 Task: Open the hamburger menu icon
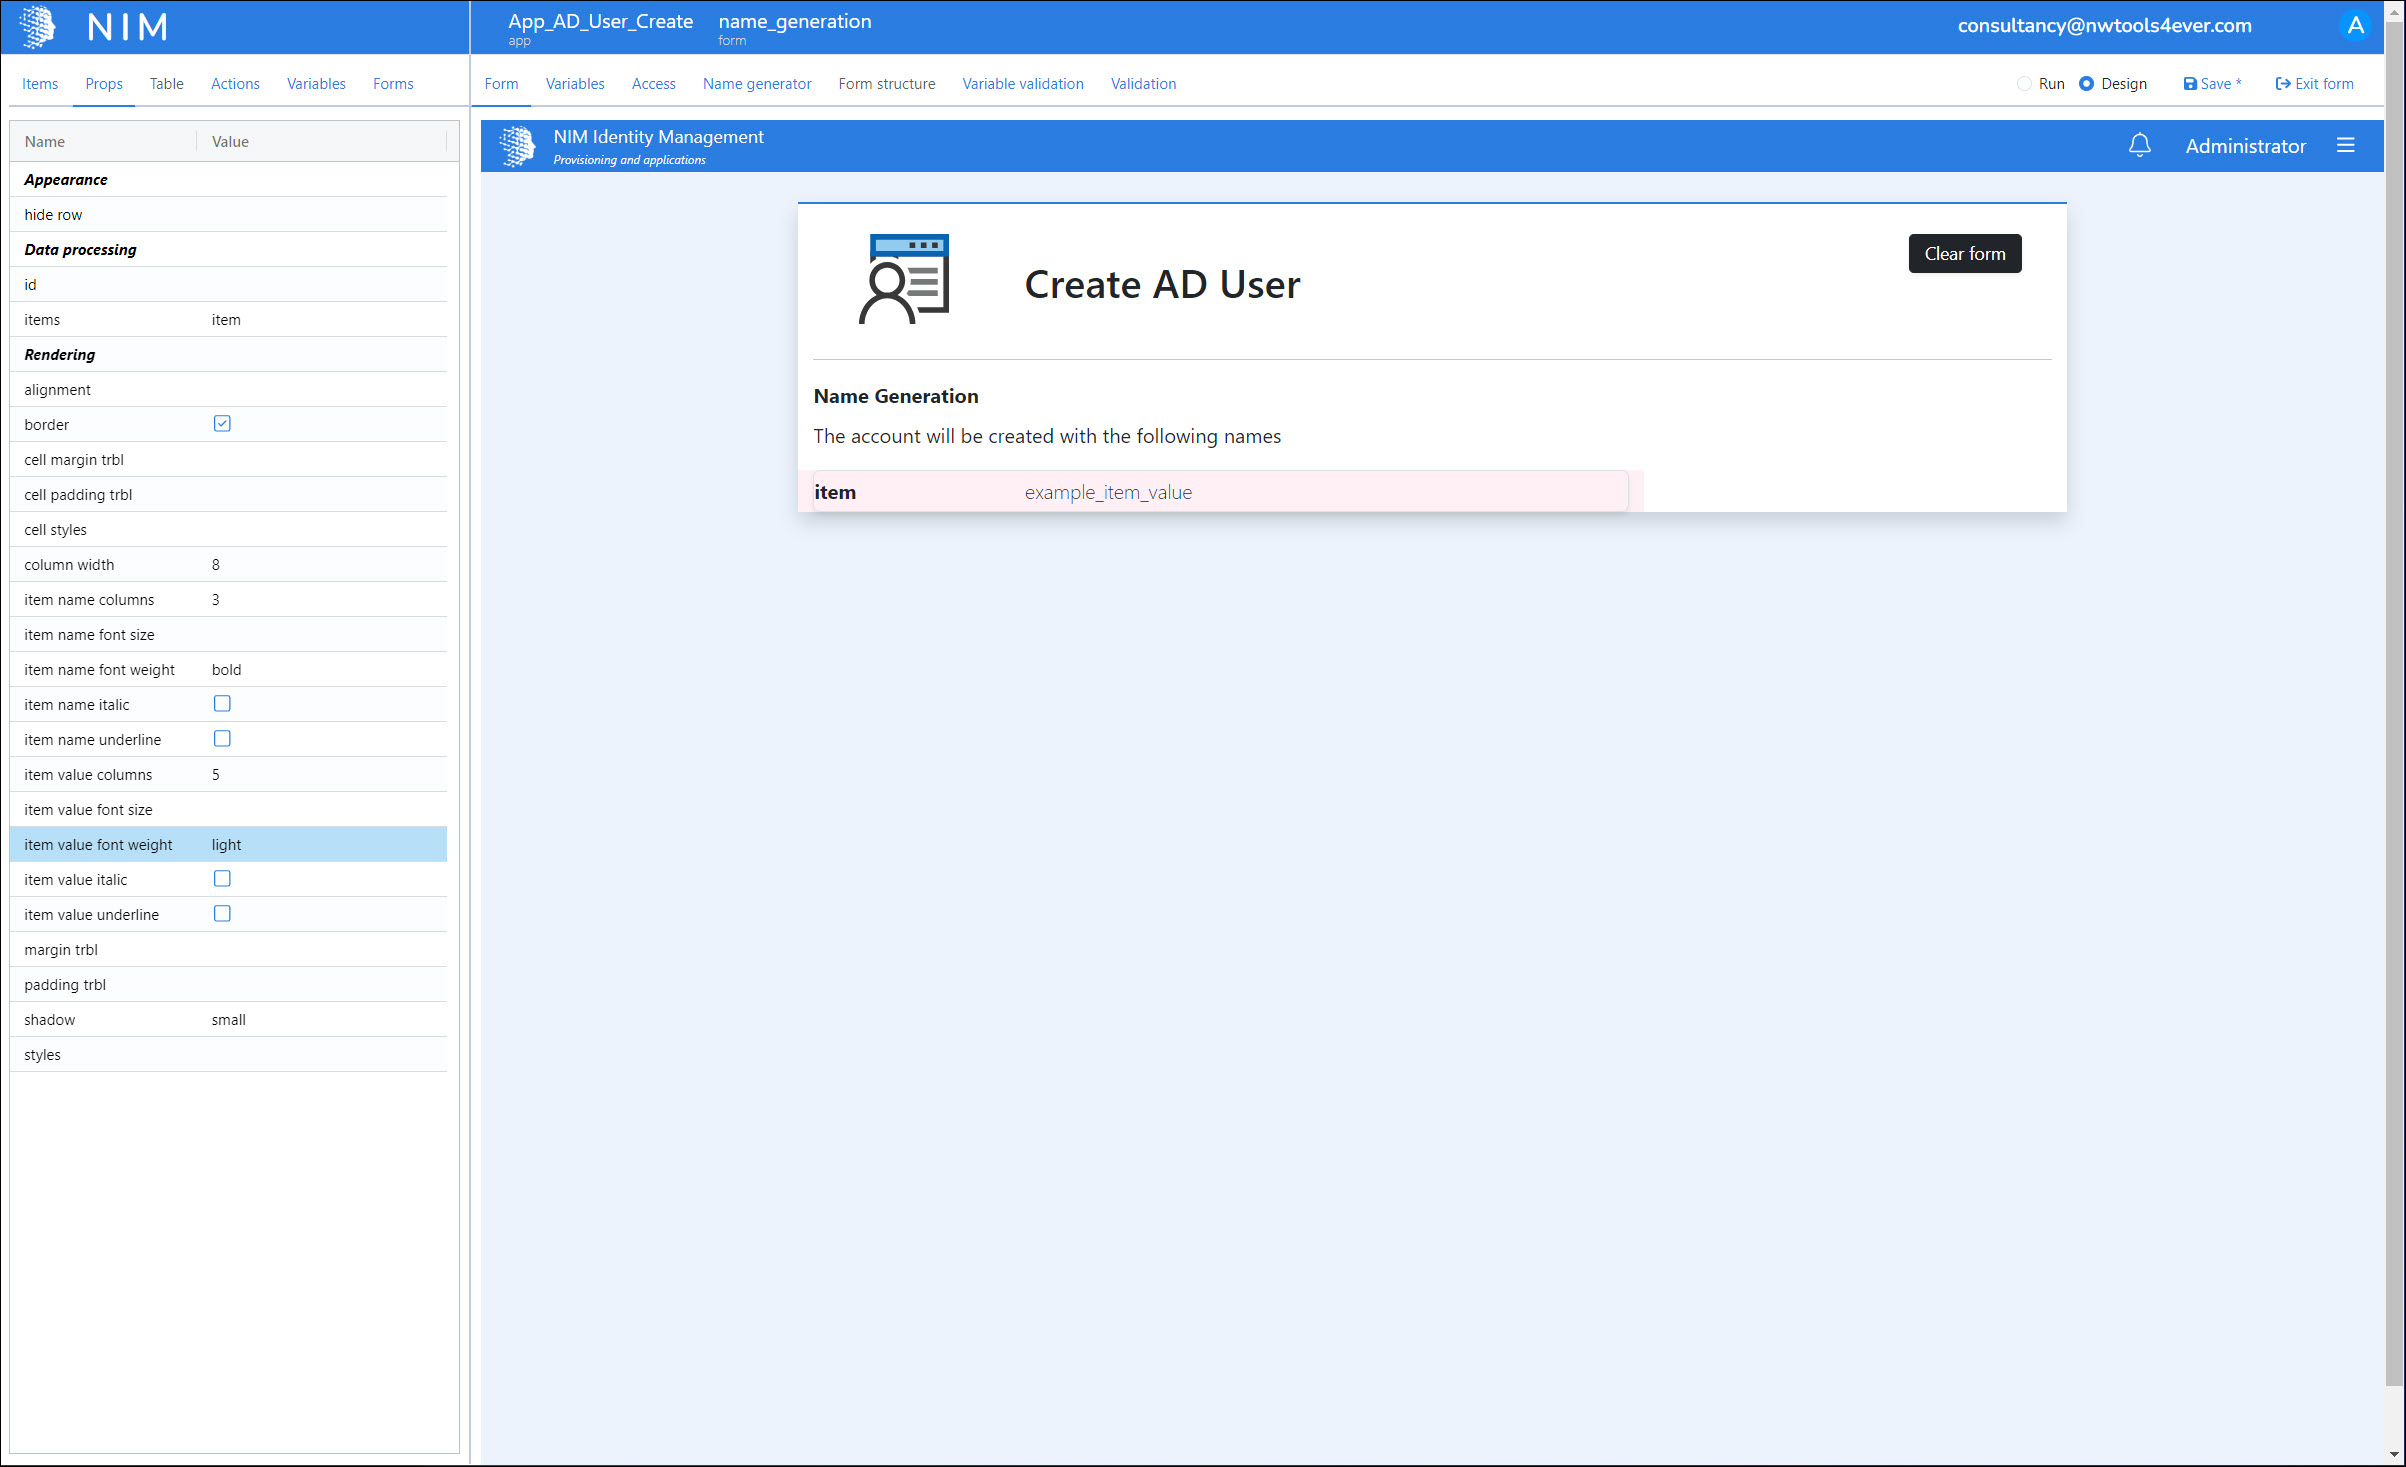(x=2345, y=146)
